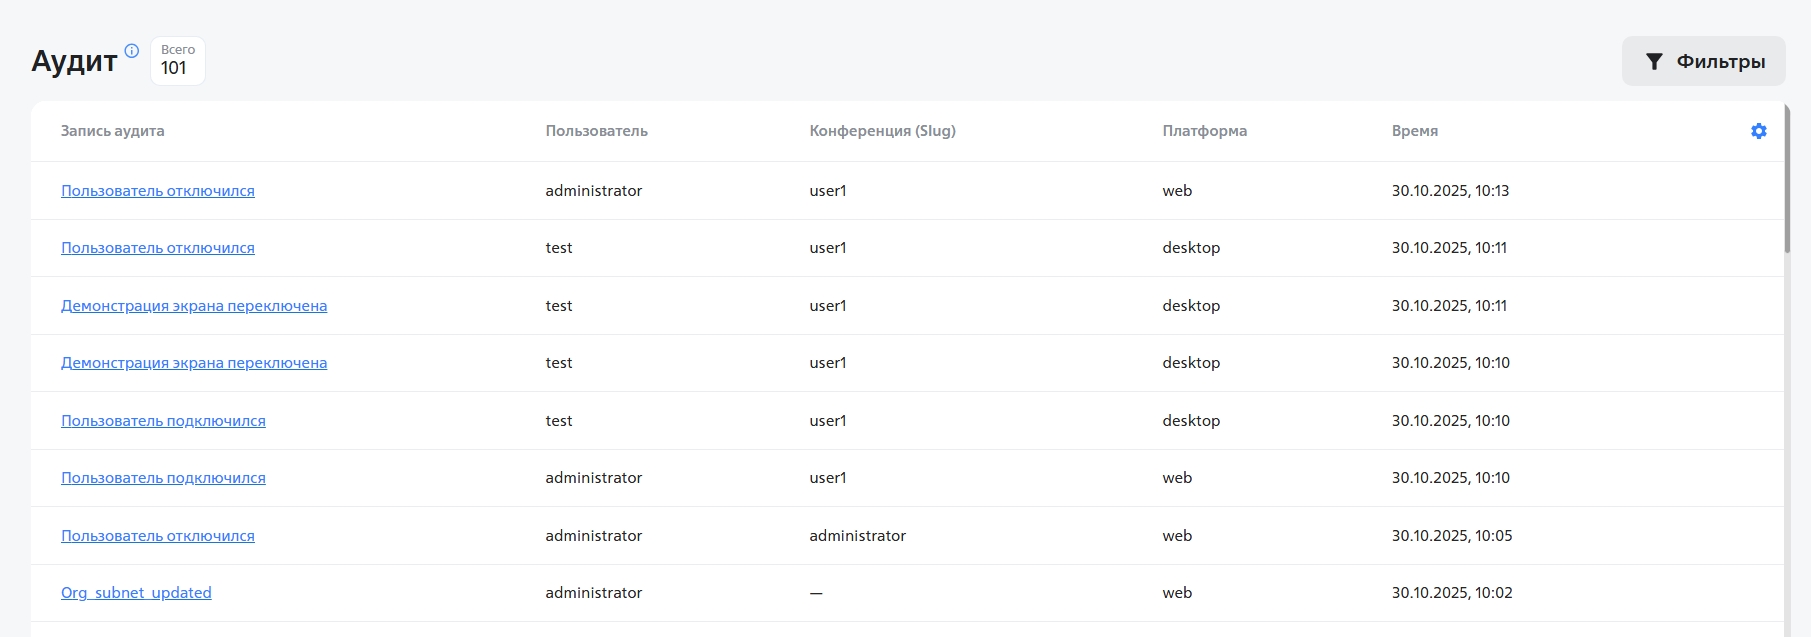Click the Всего 101 total count badge
Screen dimensions: 1811x637
point(177,61)
